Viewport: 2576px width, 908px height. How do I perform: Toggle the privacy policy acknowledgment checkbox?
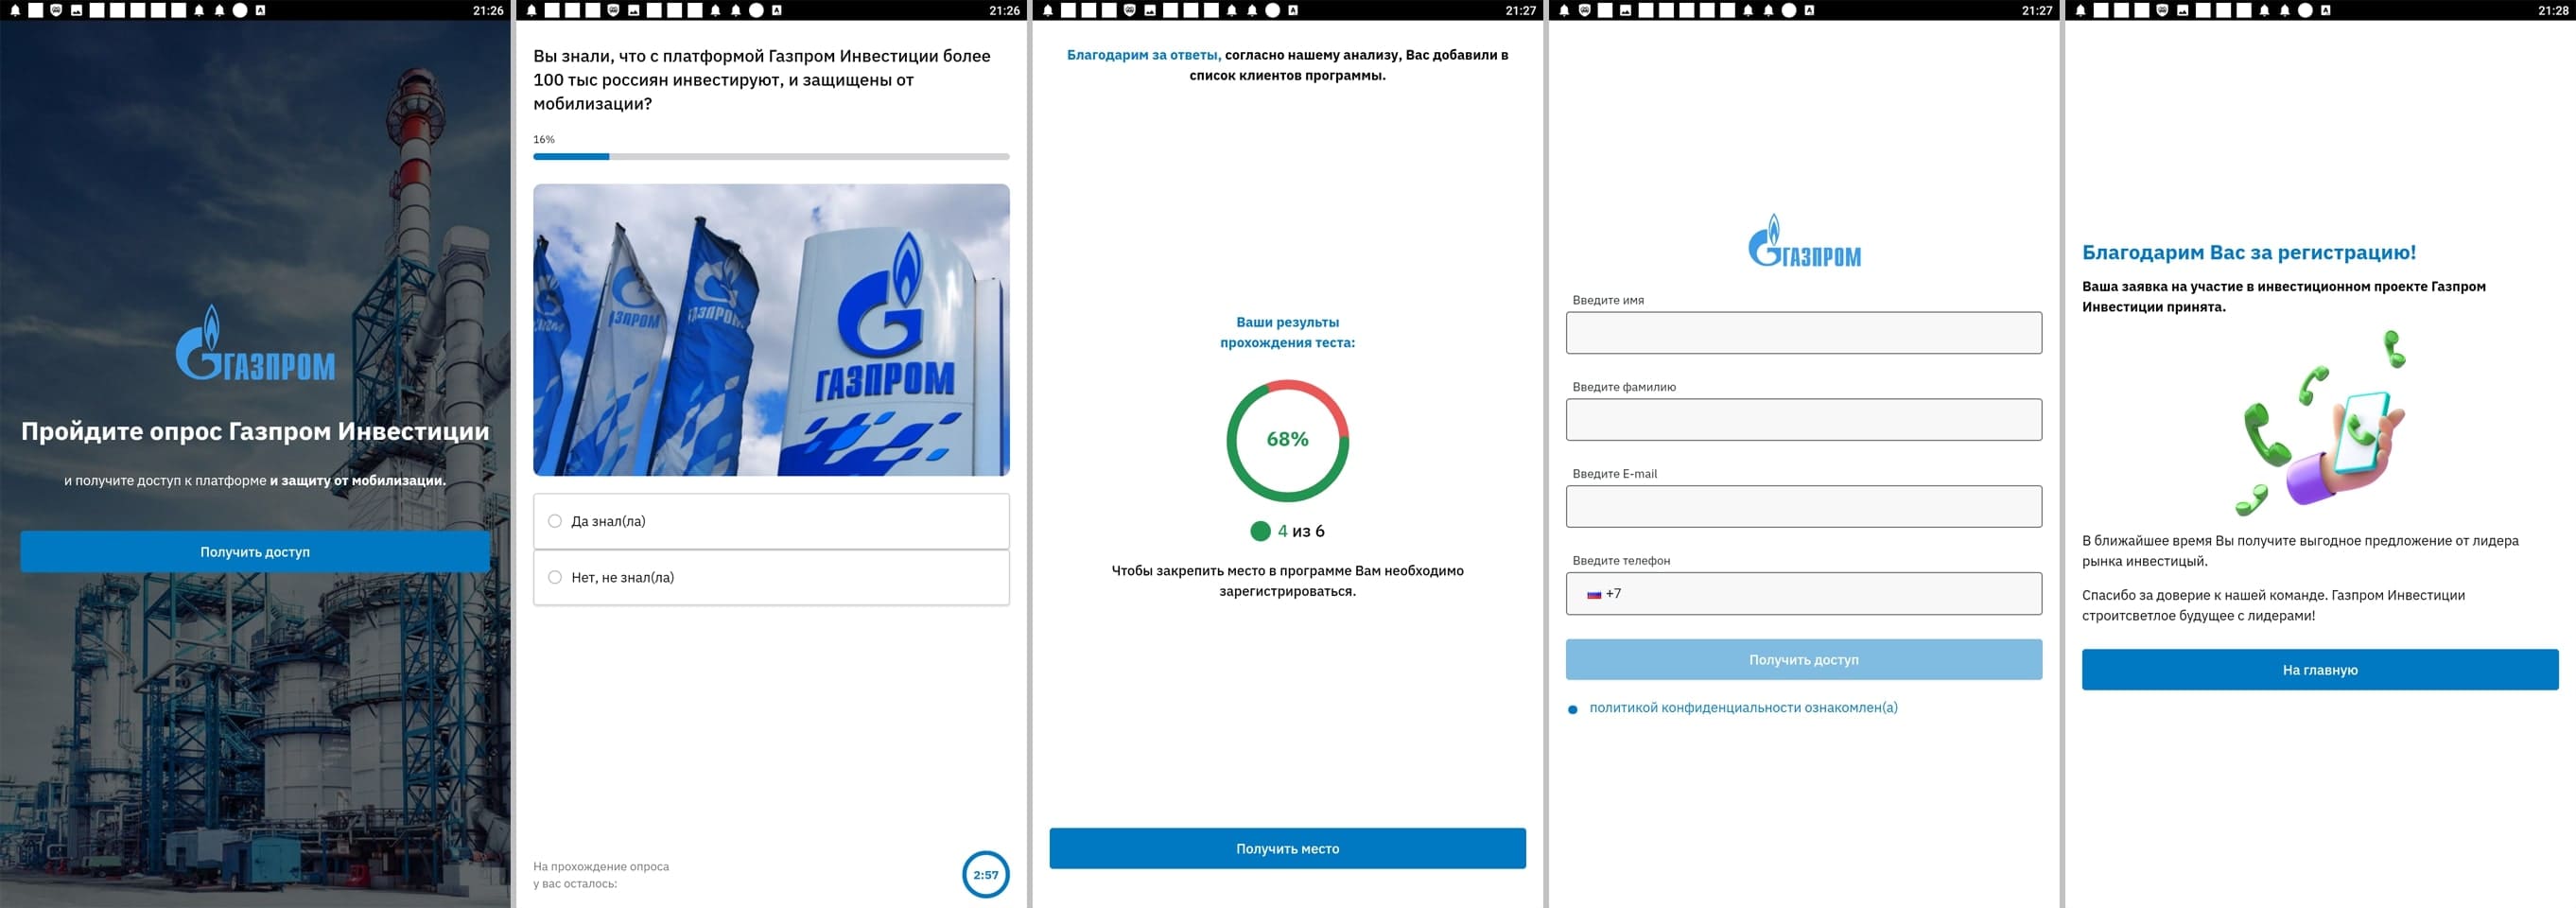(x=1573, y=709)
